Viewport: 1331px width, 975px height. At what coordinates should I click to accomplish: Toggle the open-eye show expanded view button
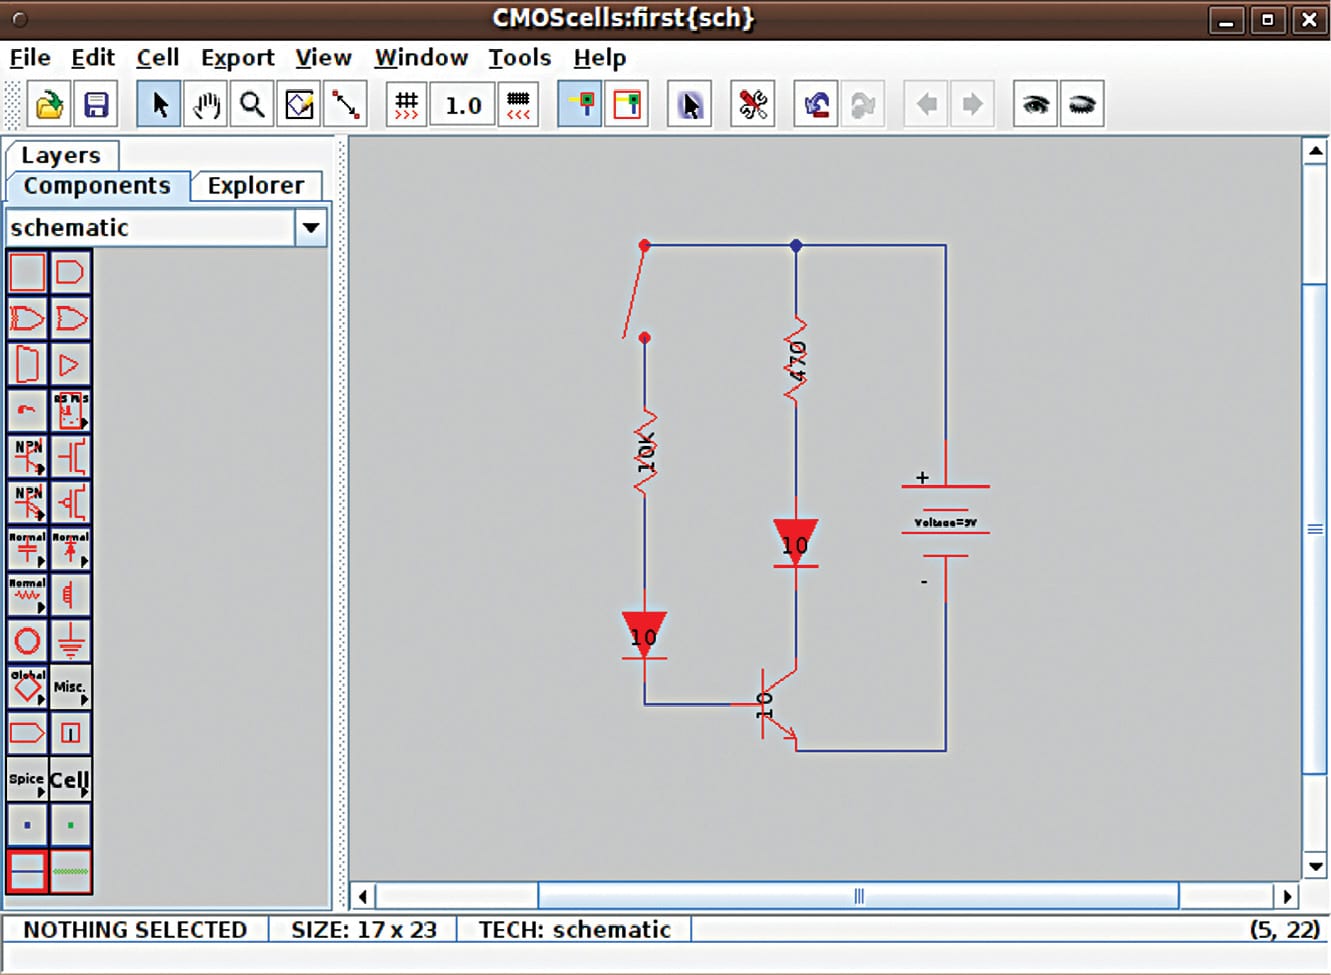[1035, 105]
